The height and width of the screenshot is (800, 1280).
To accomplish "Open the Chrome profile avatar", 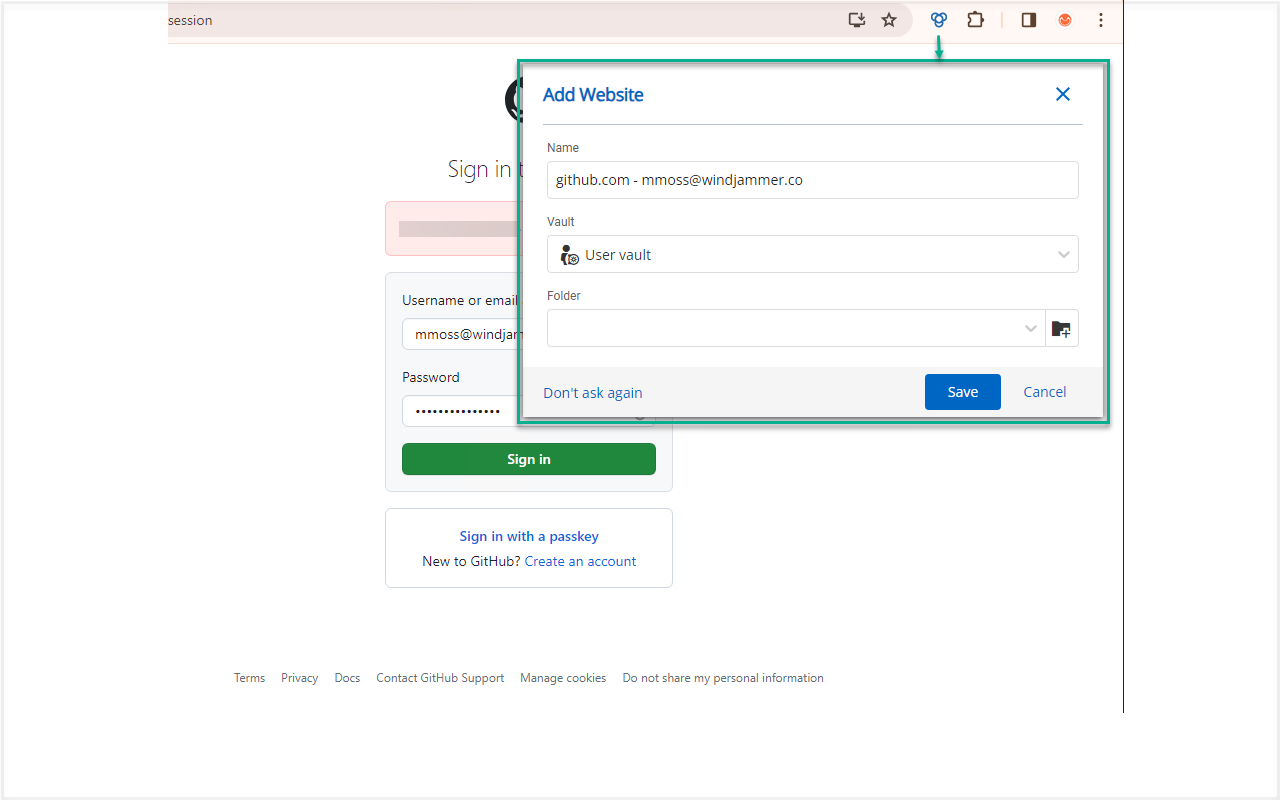I will click(x=1064, y=20).
